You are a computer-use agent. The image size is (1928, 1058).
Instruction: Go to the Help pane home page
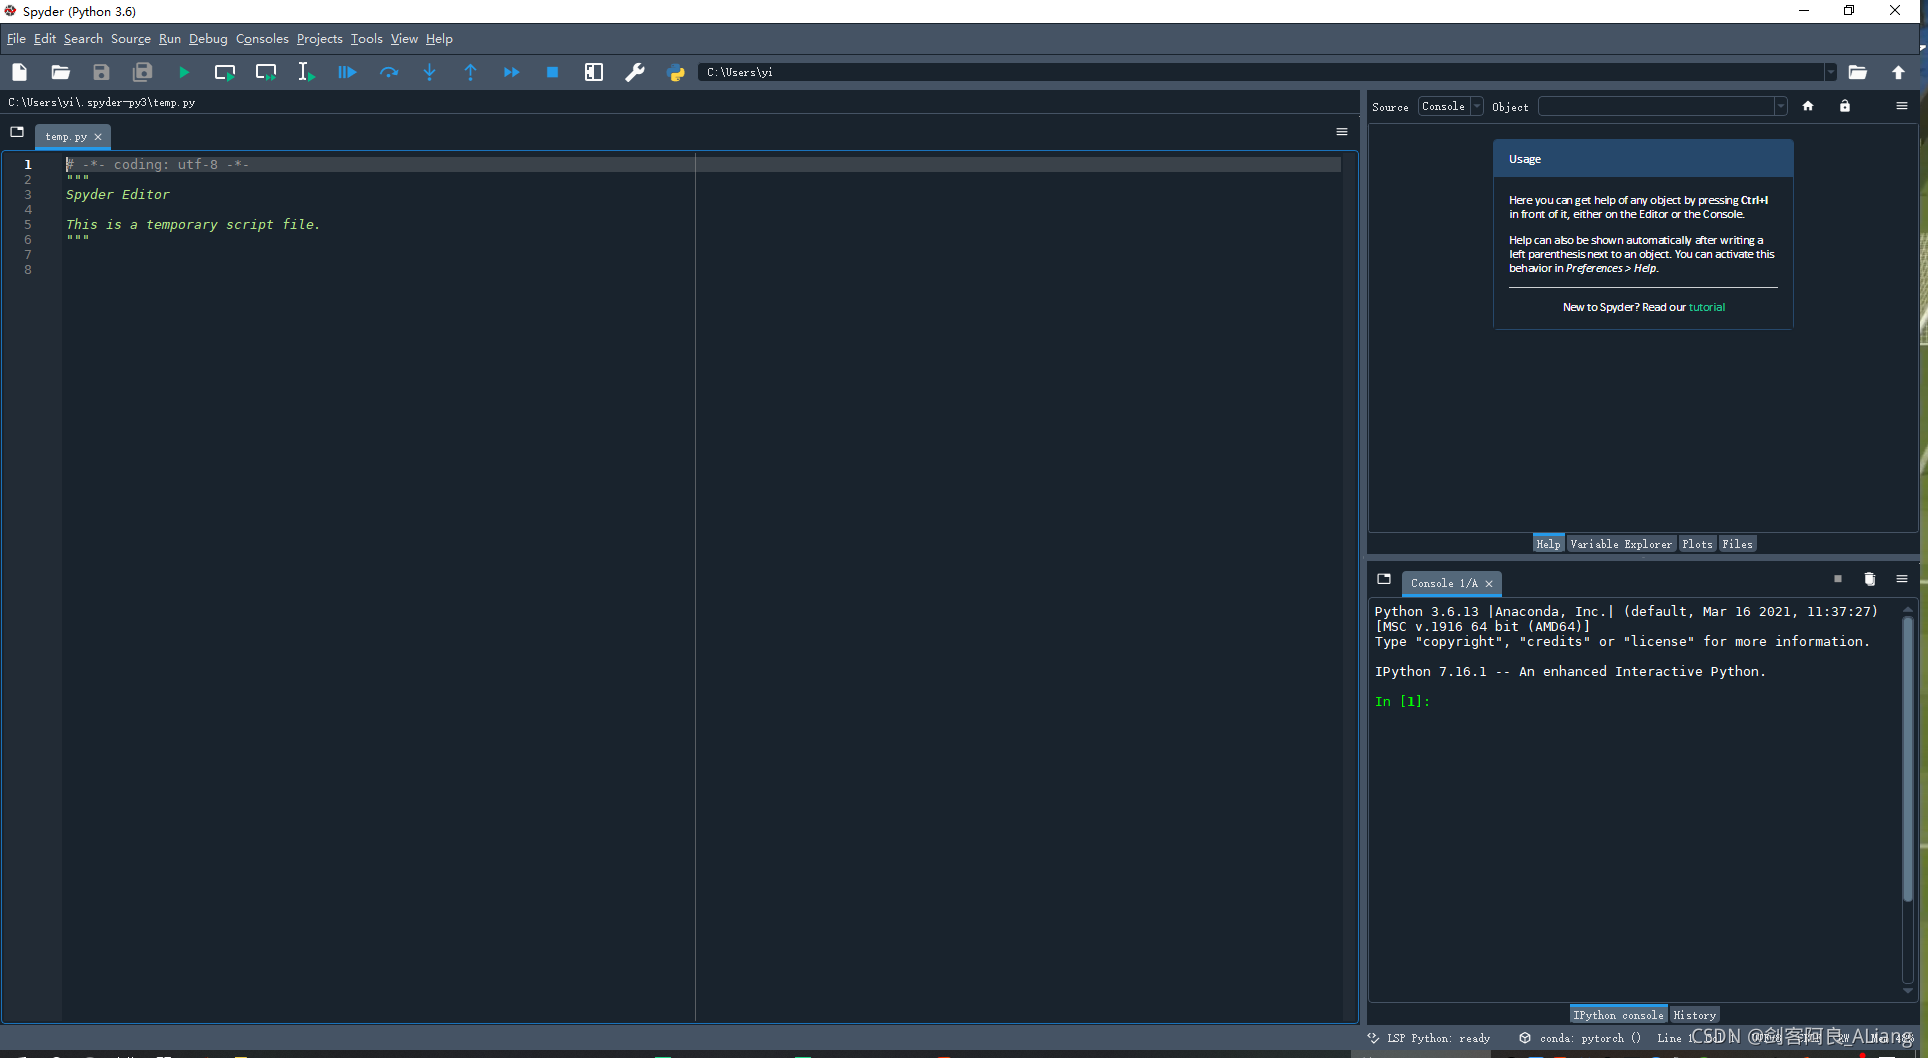point(1808,106)
